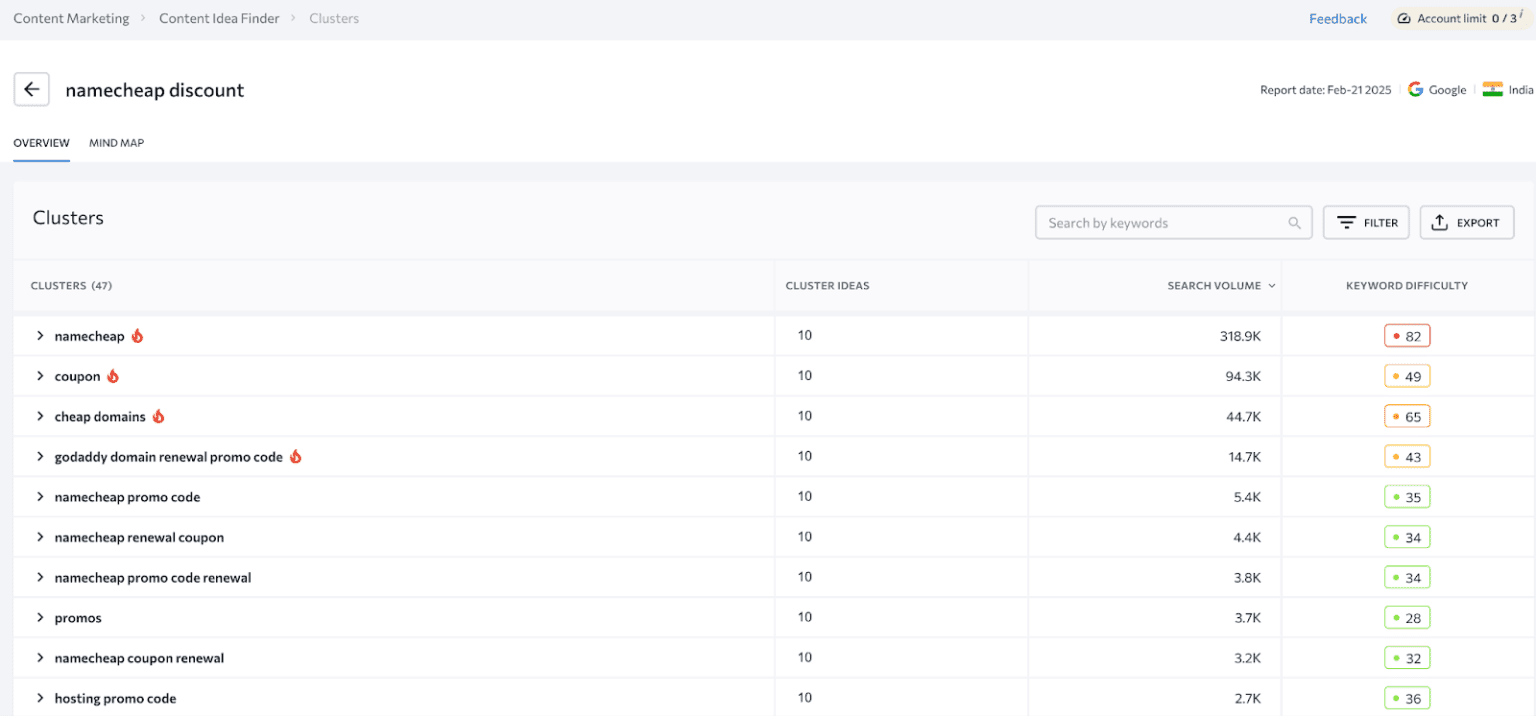Click the Export button
The image size is (1536, 716).
click(x=1467, y=223)
